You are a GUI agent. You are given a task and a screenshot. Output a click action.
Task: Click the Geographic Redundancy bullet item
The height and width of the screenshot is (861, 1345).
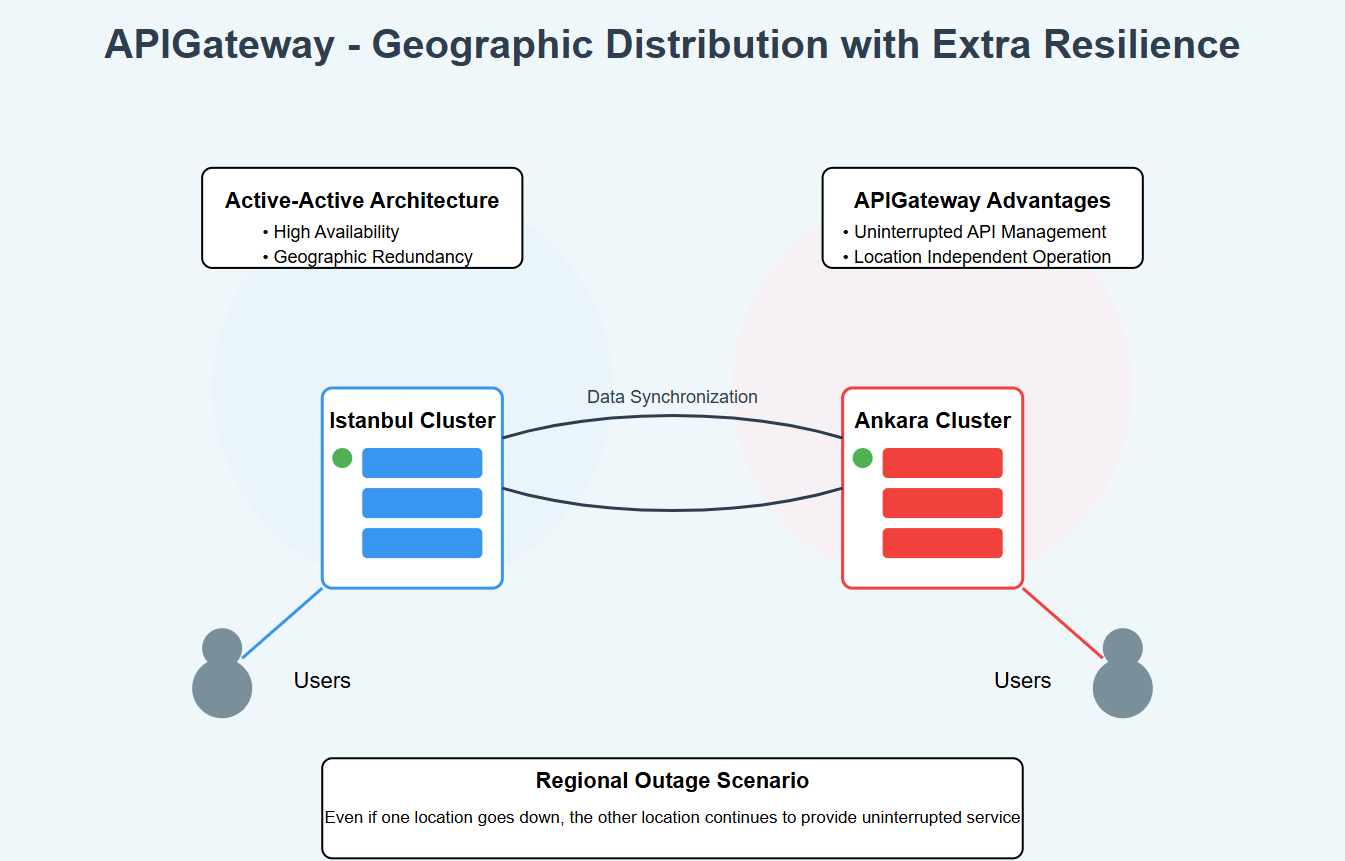tap(372, 257)
